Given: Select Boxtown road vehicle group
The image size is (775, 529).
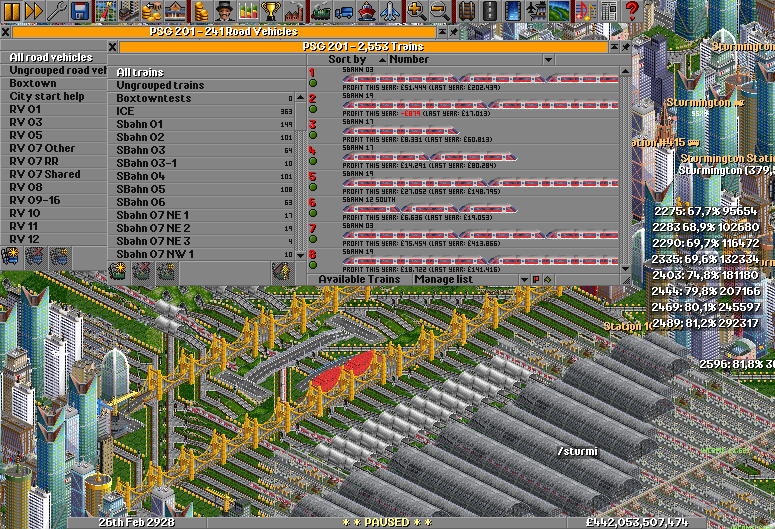Looking at the screenshot, I should point(53,83).
